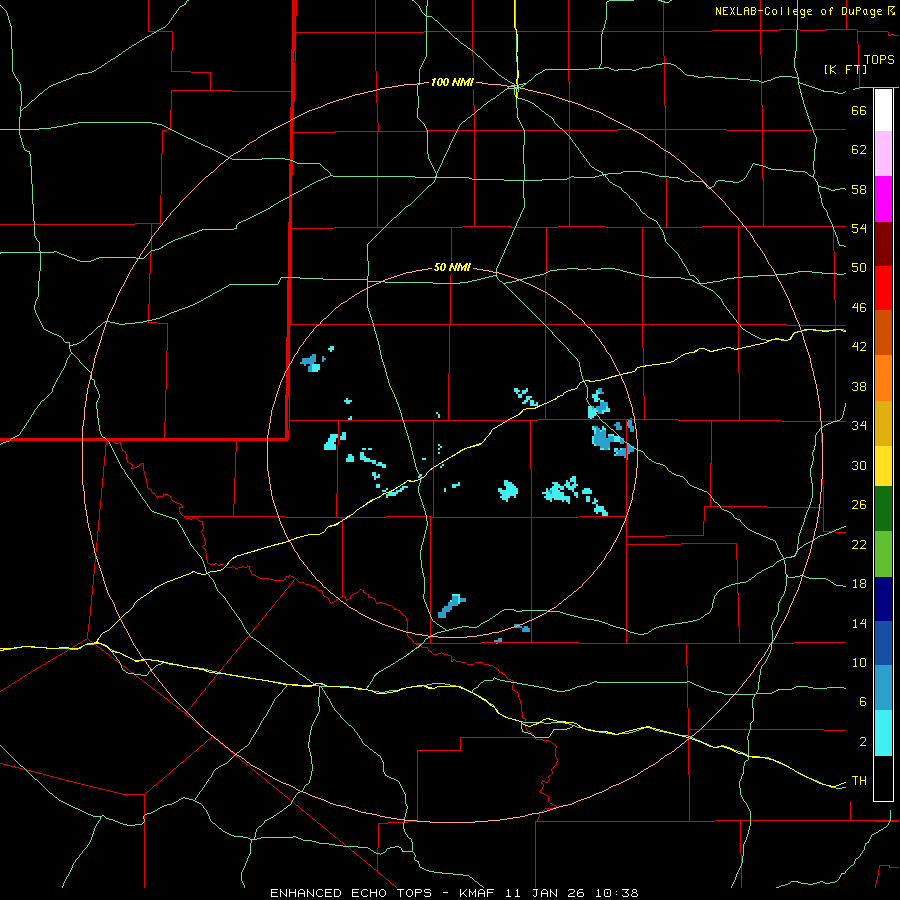
Task: Click the dark red (maroon) legend swatch
Action: 883,244
